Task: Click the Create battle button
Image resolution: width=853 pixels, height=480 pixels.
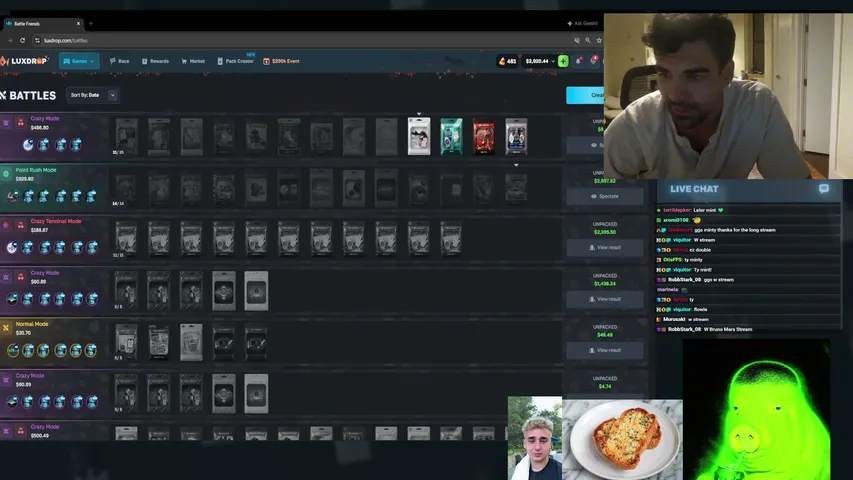Action: click(x=585, y=95)
